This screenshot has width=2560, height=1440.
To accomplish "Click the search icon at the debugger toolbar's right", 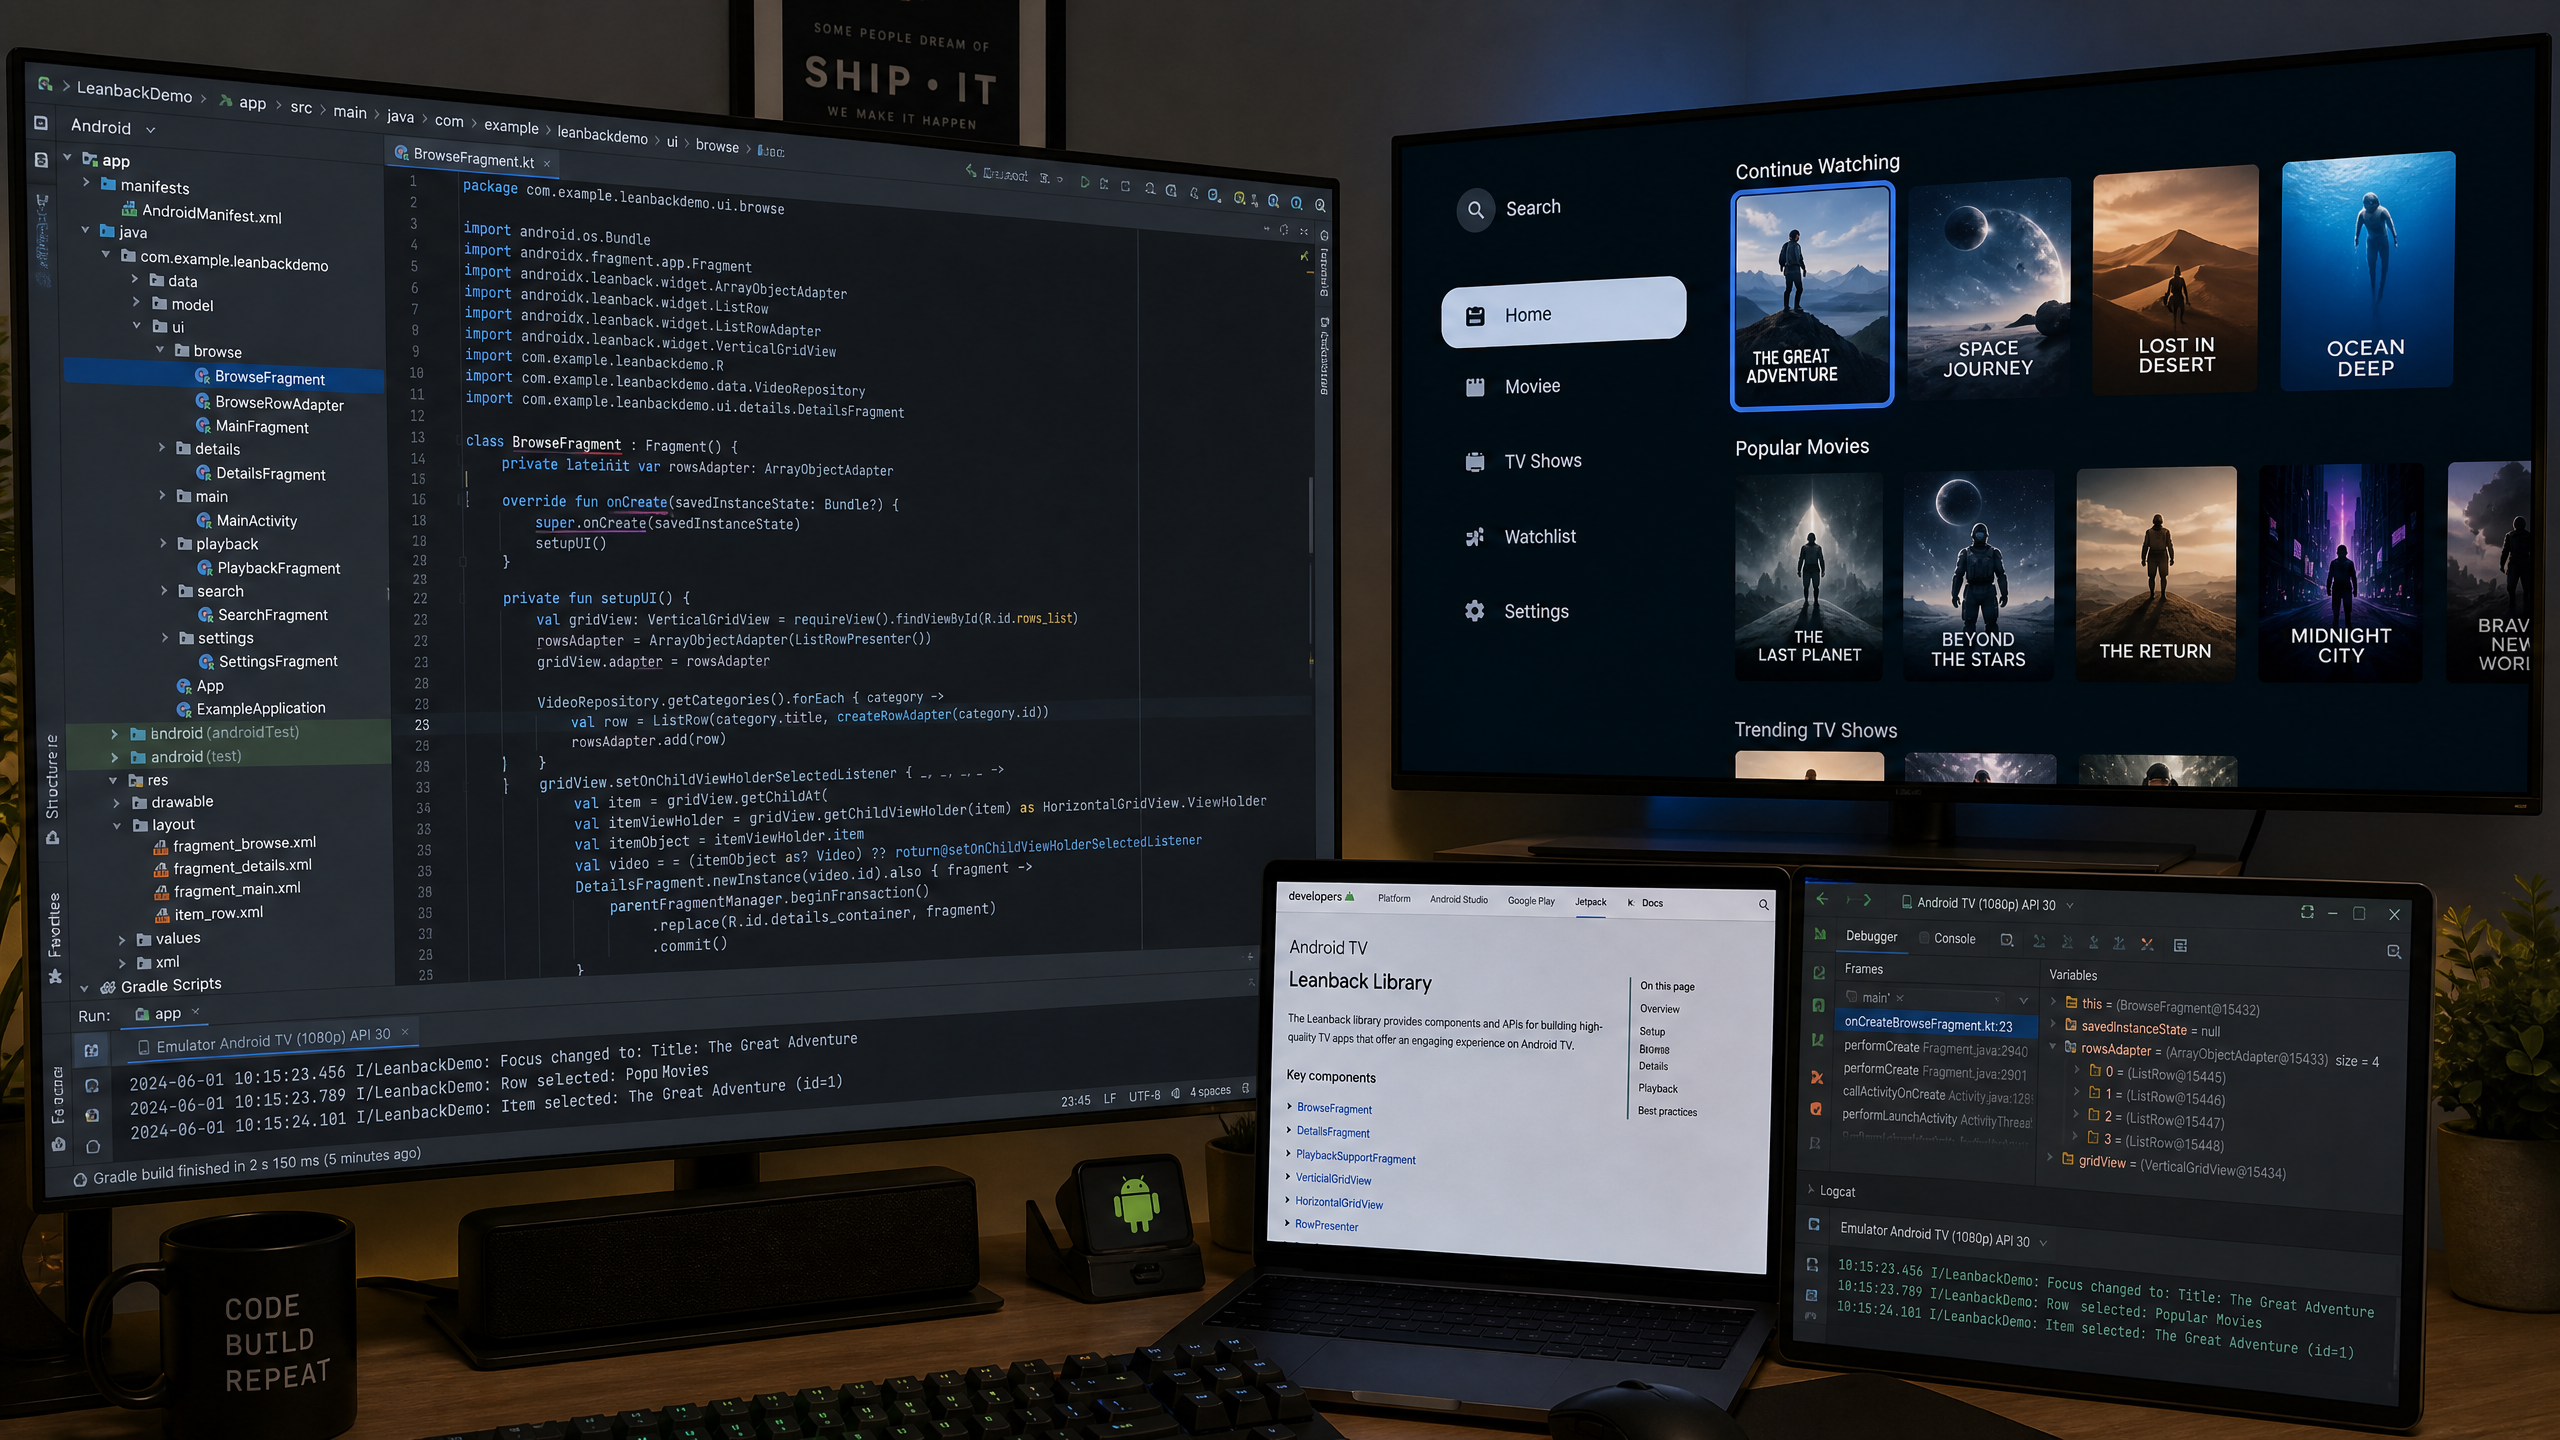I will tap(2393, 951).
